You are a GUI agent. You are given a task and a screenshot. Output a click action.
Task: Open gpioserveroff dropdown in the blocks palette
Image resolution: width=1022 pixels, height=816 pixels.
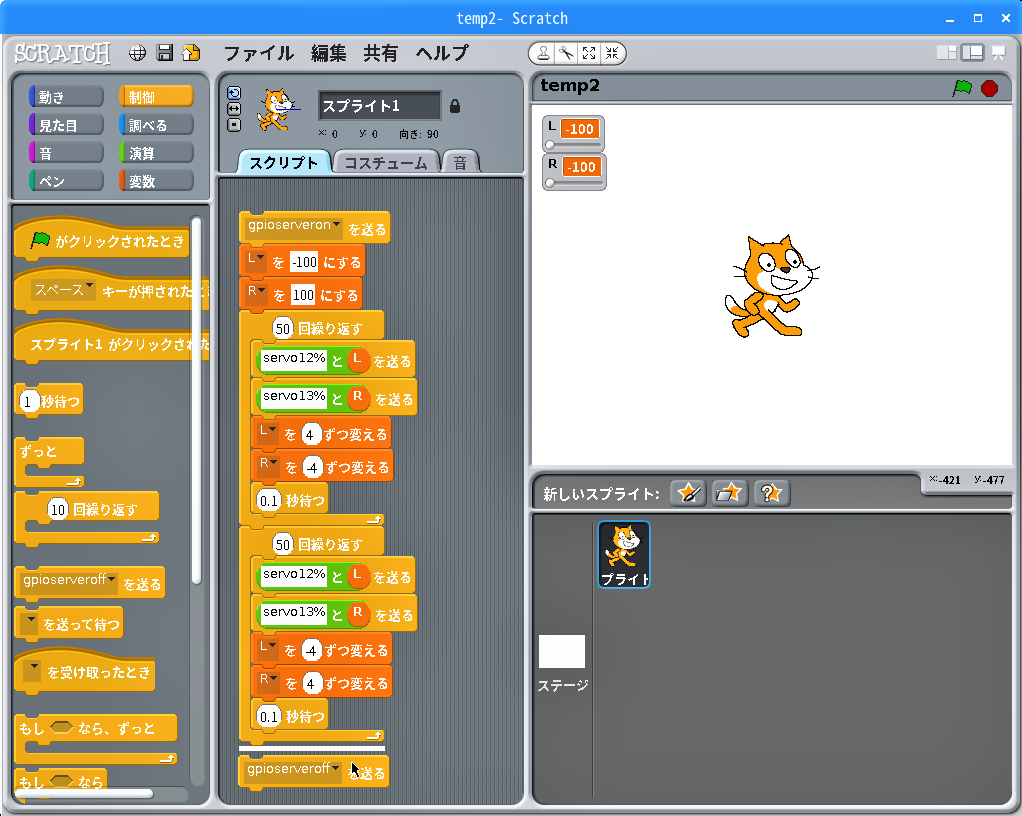(x=112, y=580)
